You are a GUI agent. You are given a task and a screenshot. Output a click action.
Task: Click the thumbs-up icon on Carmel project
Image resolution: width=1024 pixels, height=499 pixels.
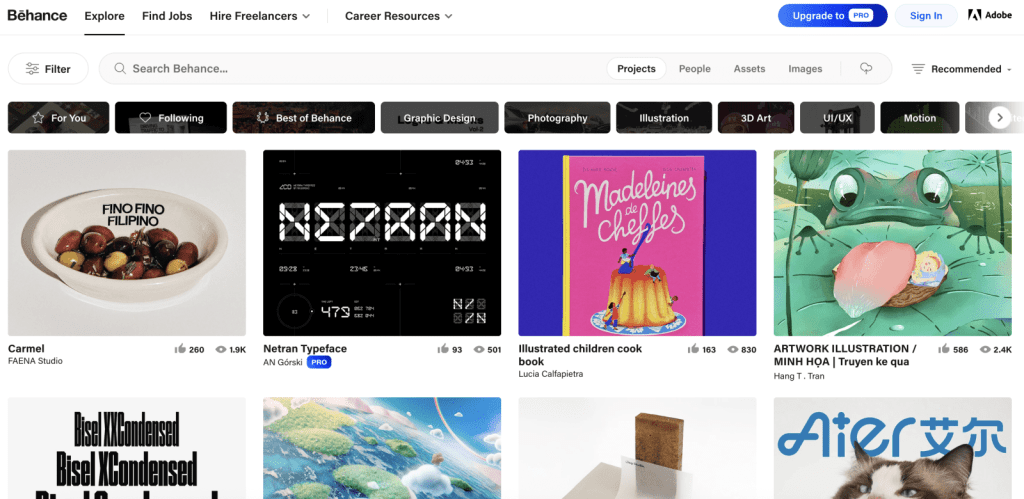point(180,349)
